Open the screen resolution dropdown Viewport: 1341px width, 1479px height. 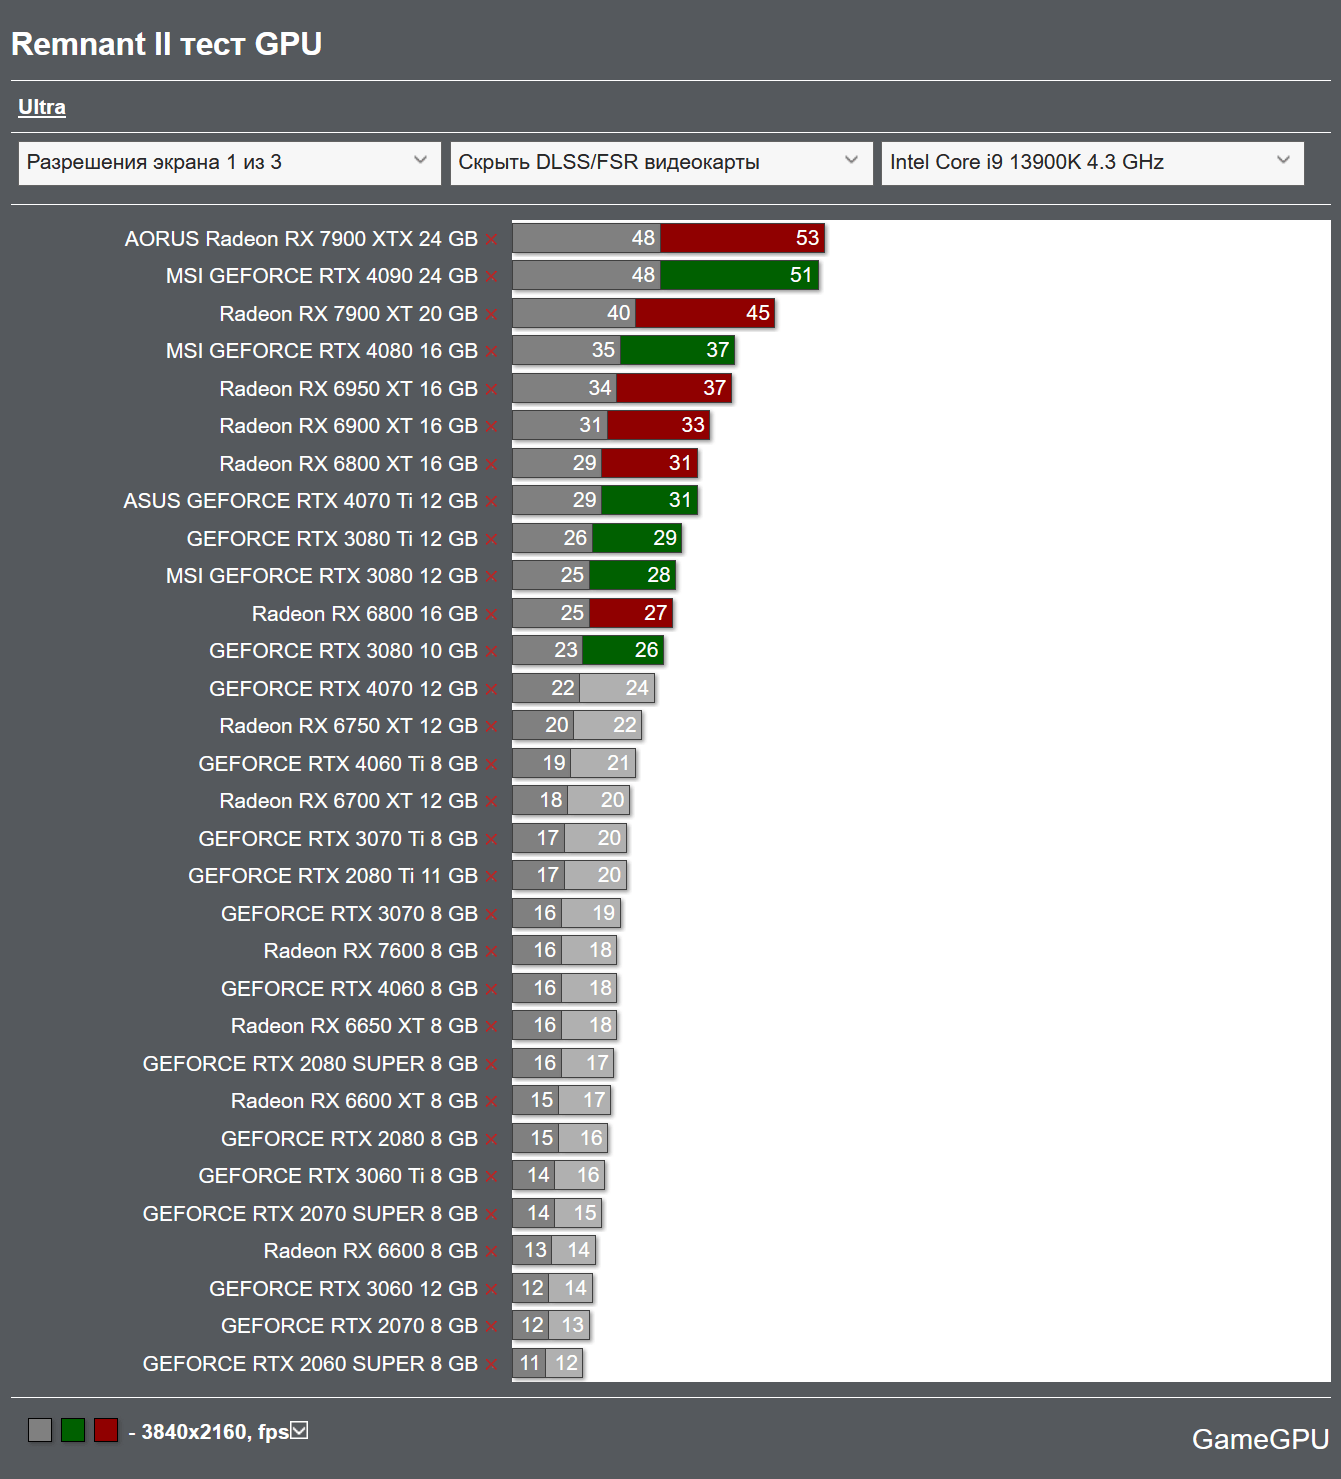pyautogui.click(x=229, y=163)
